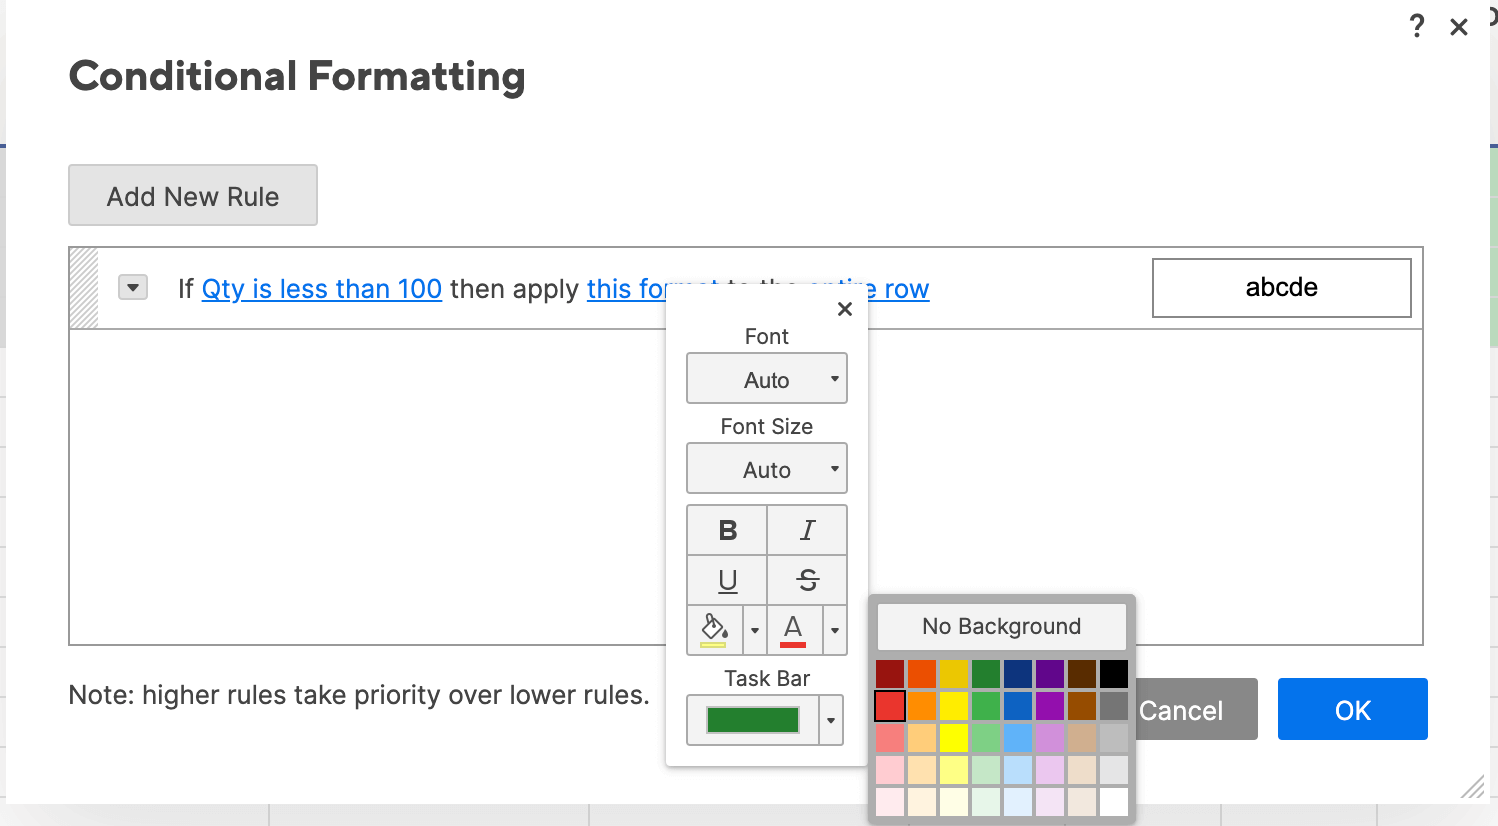
Task: Toggle Underline formatting button
Action: click(727, 580)
